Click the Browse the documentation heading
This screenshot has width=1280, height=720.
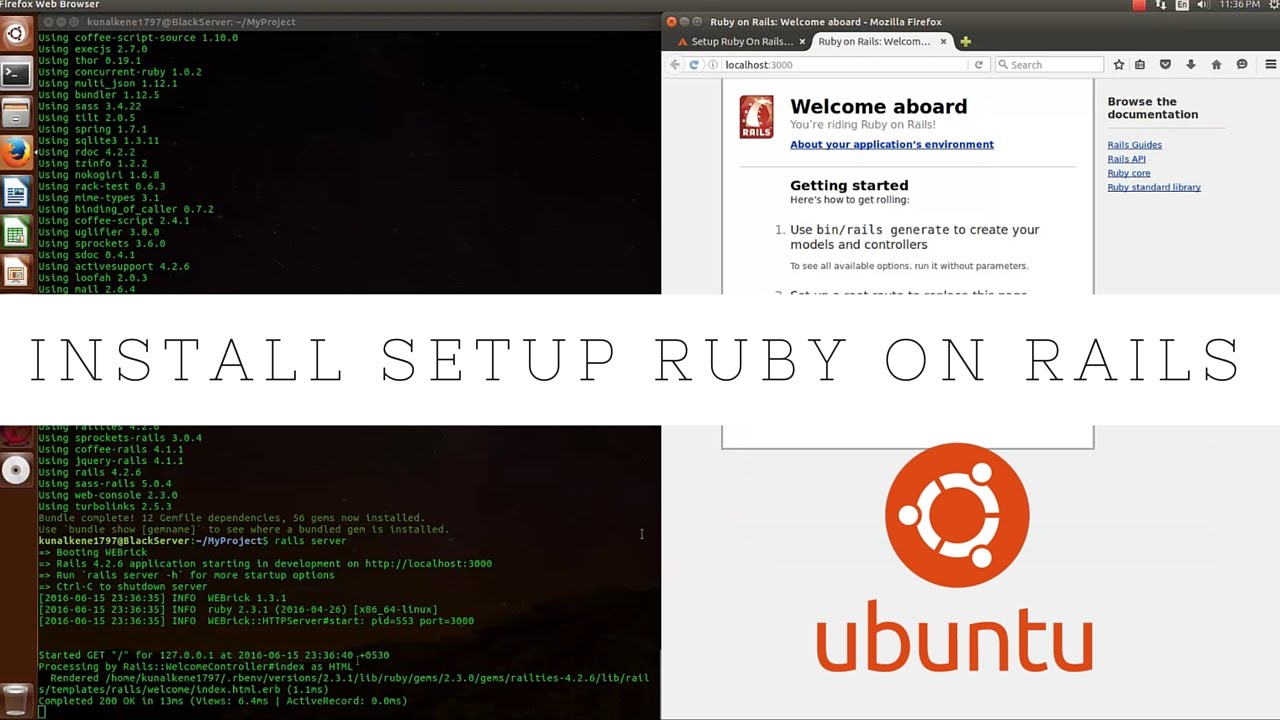point(1152,108)
